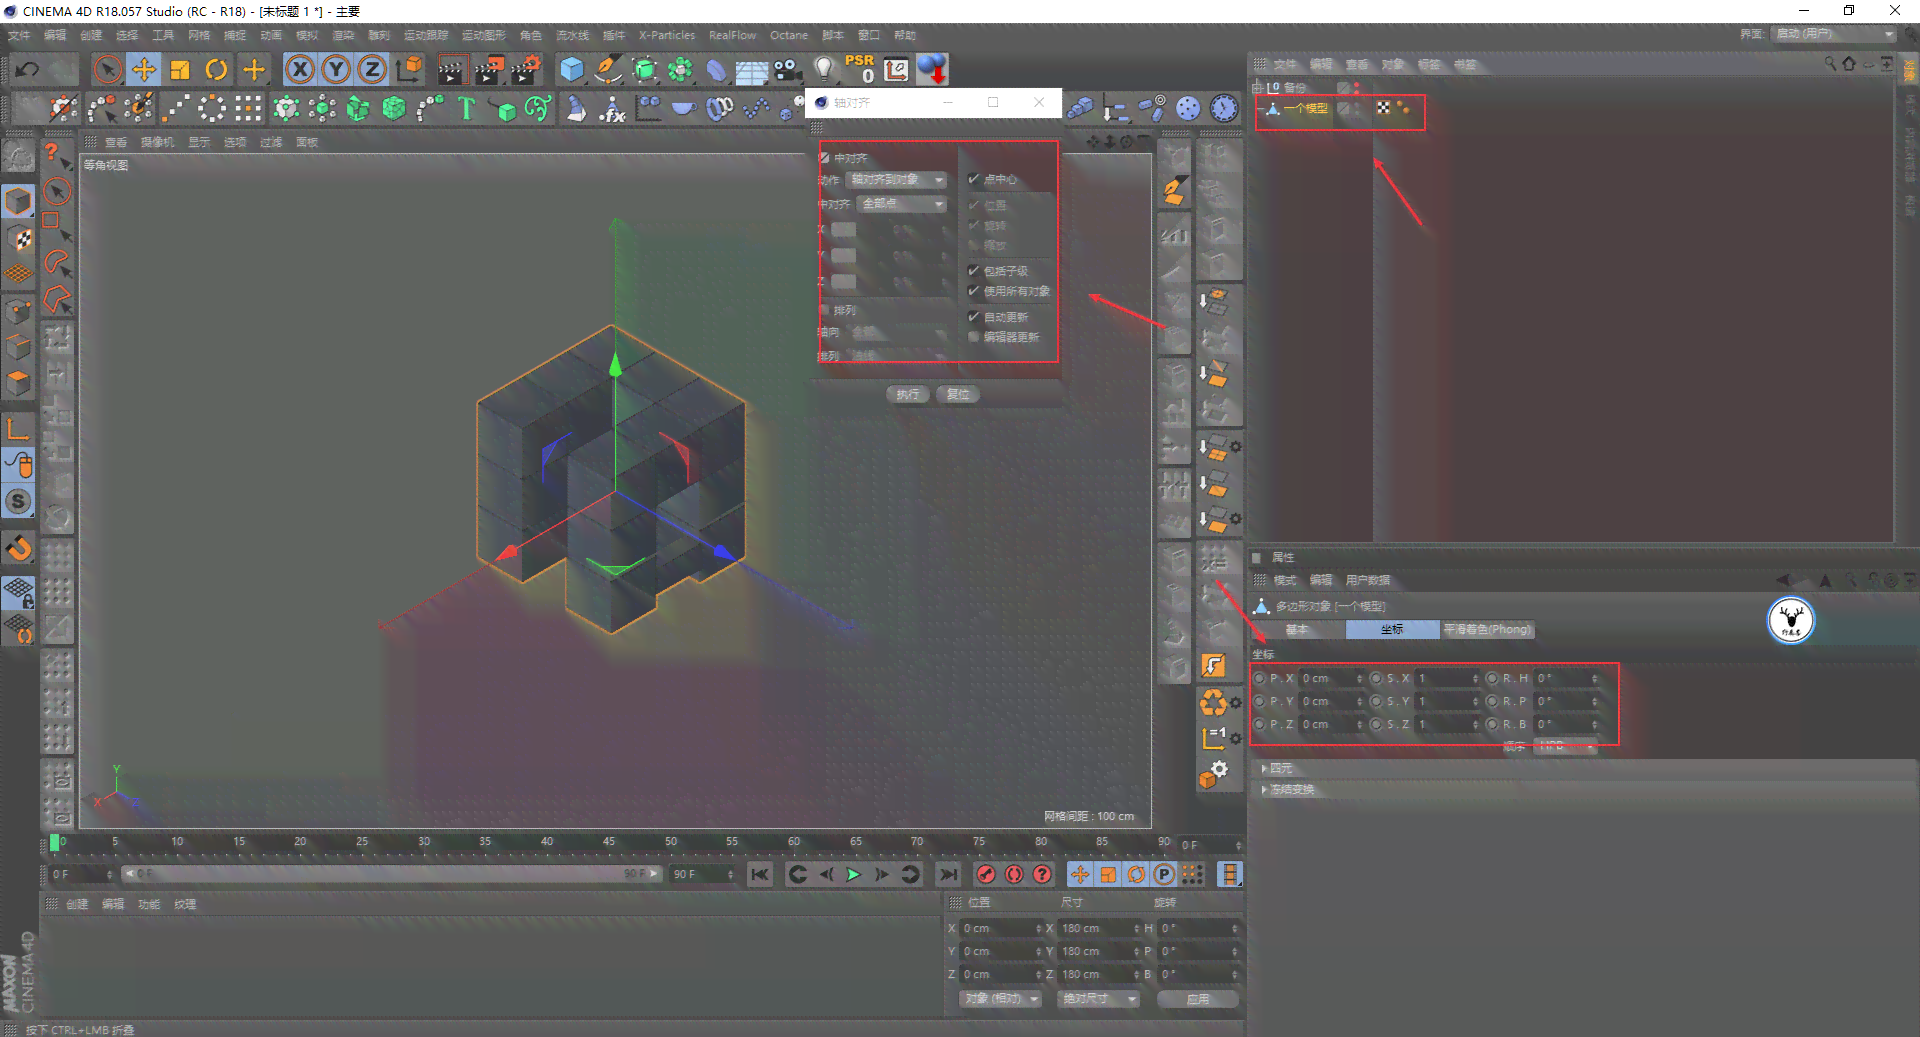Add a Light object
Image resolution: width=1920 pixels, height=1037 pixels.
click(x=824, y=69)
